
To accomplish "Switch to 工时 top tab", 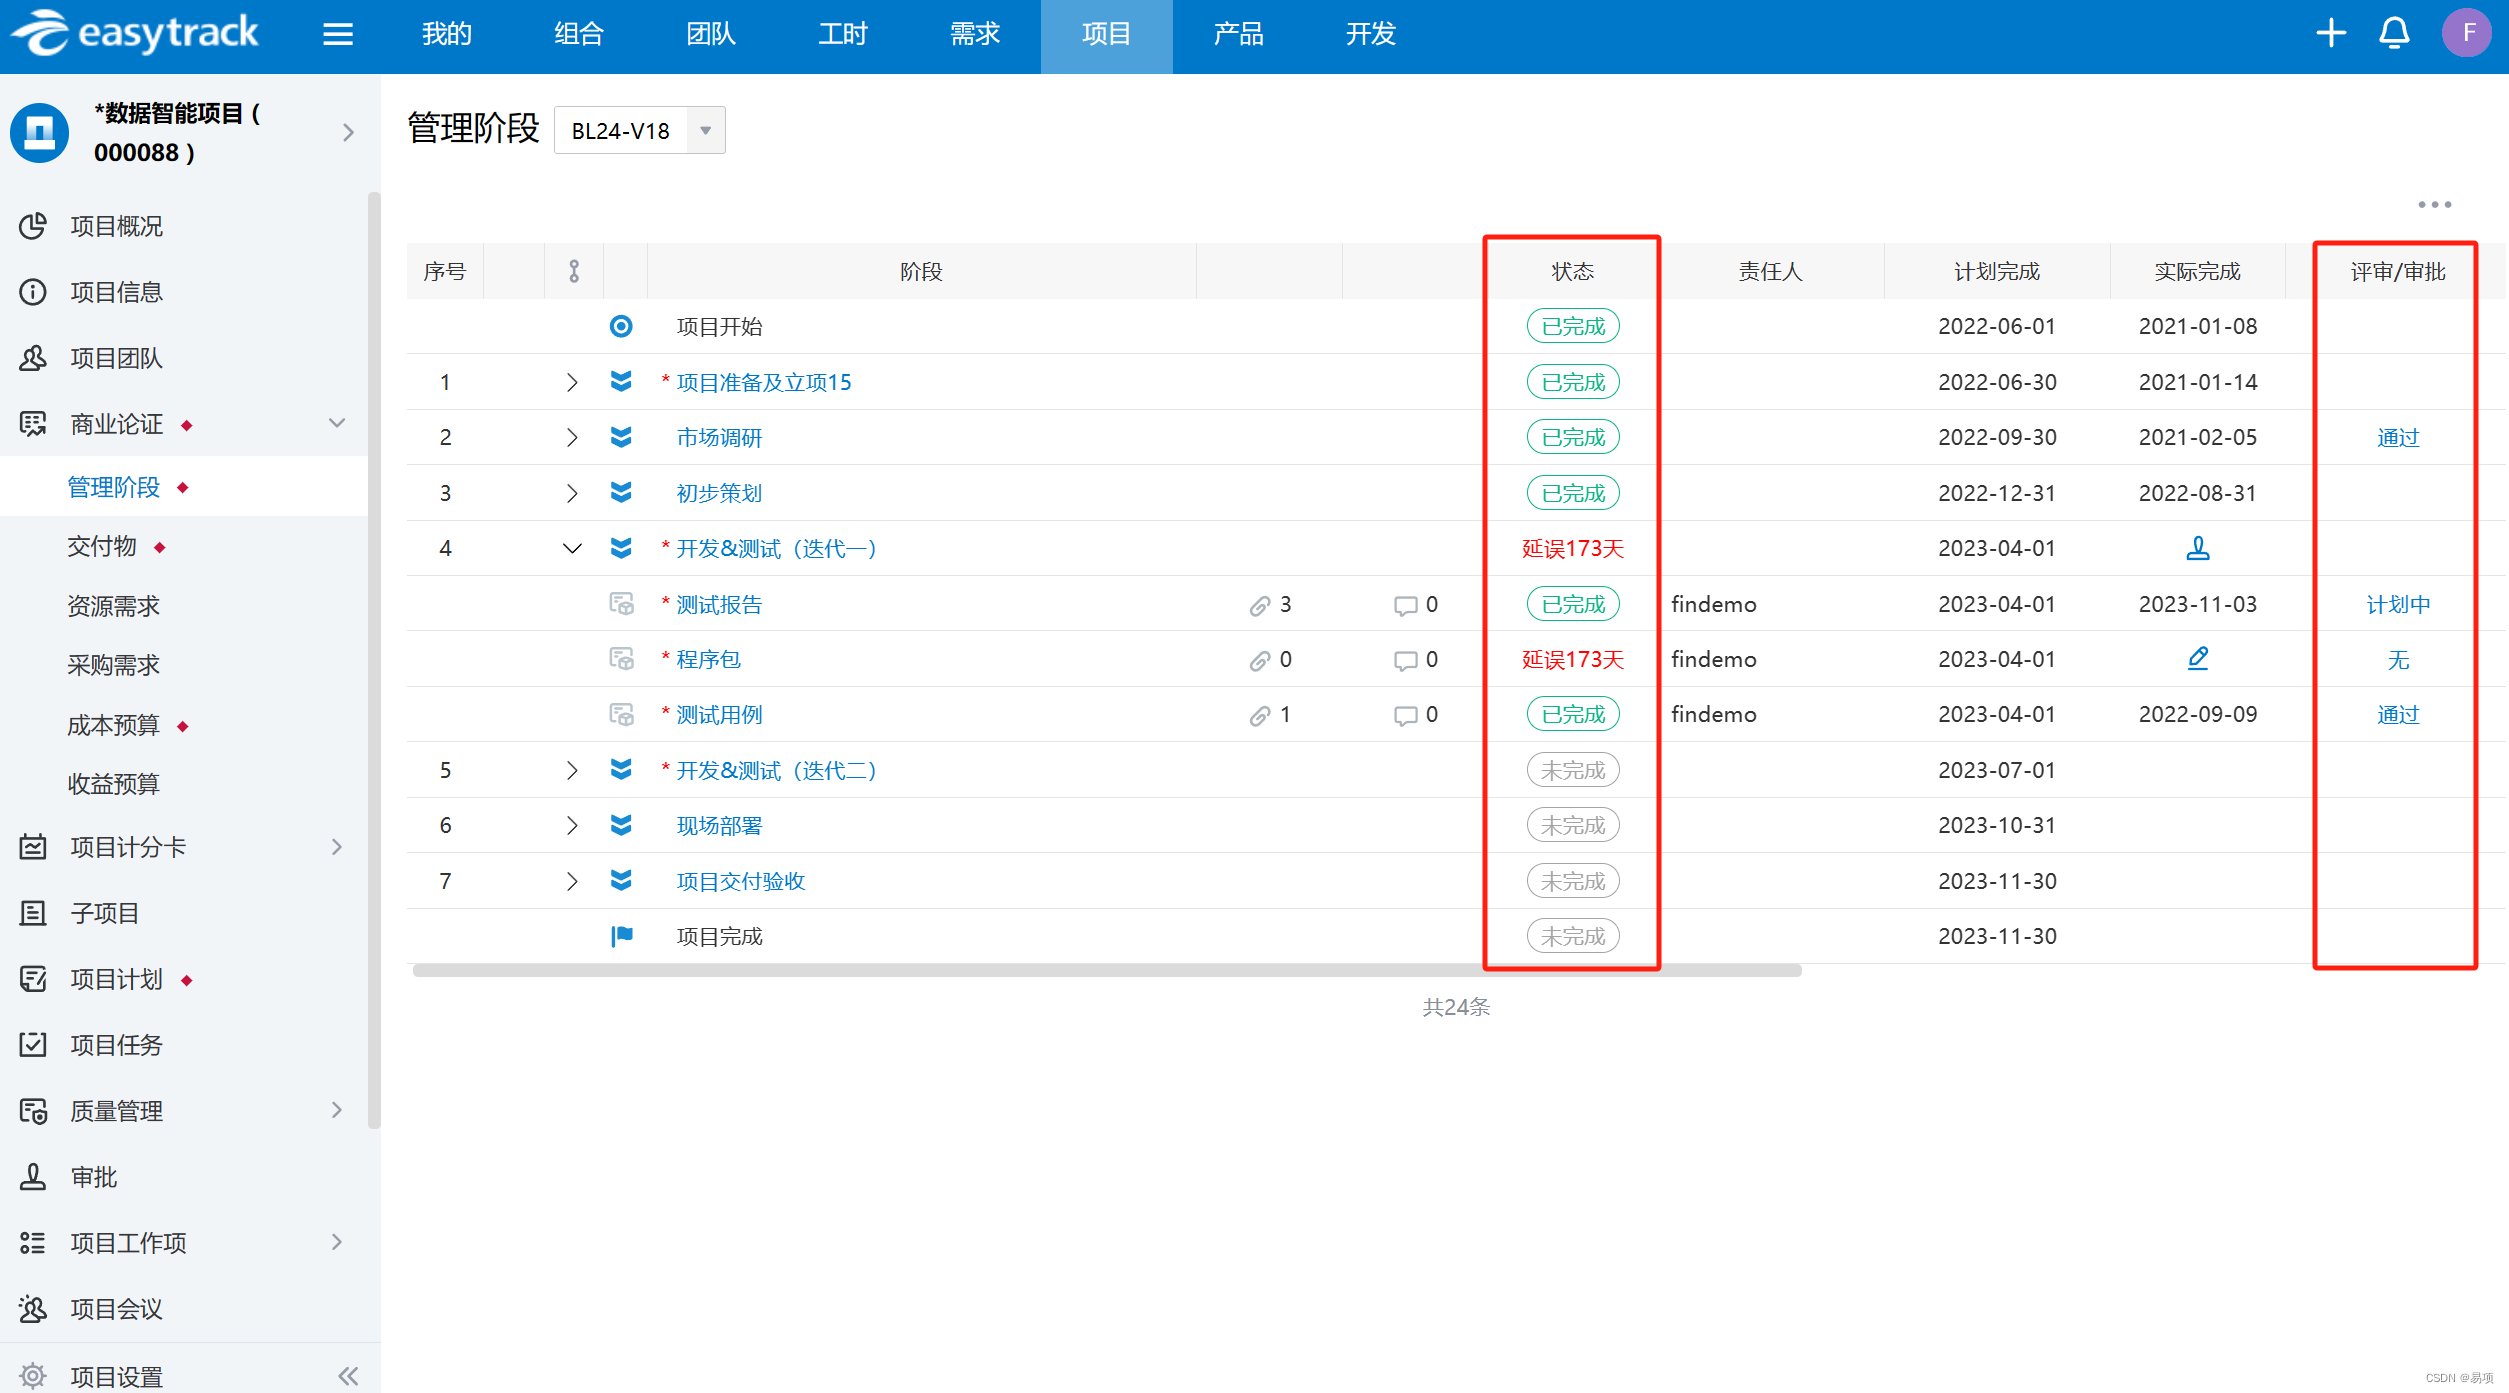I will pyautogui.click(x=843, y=34).
